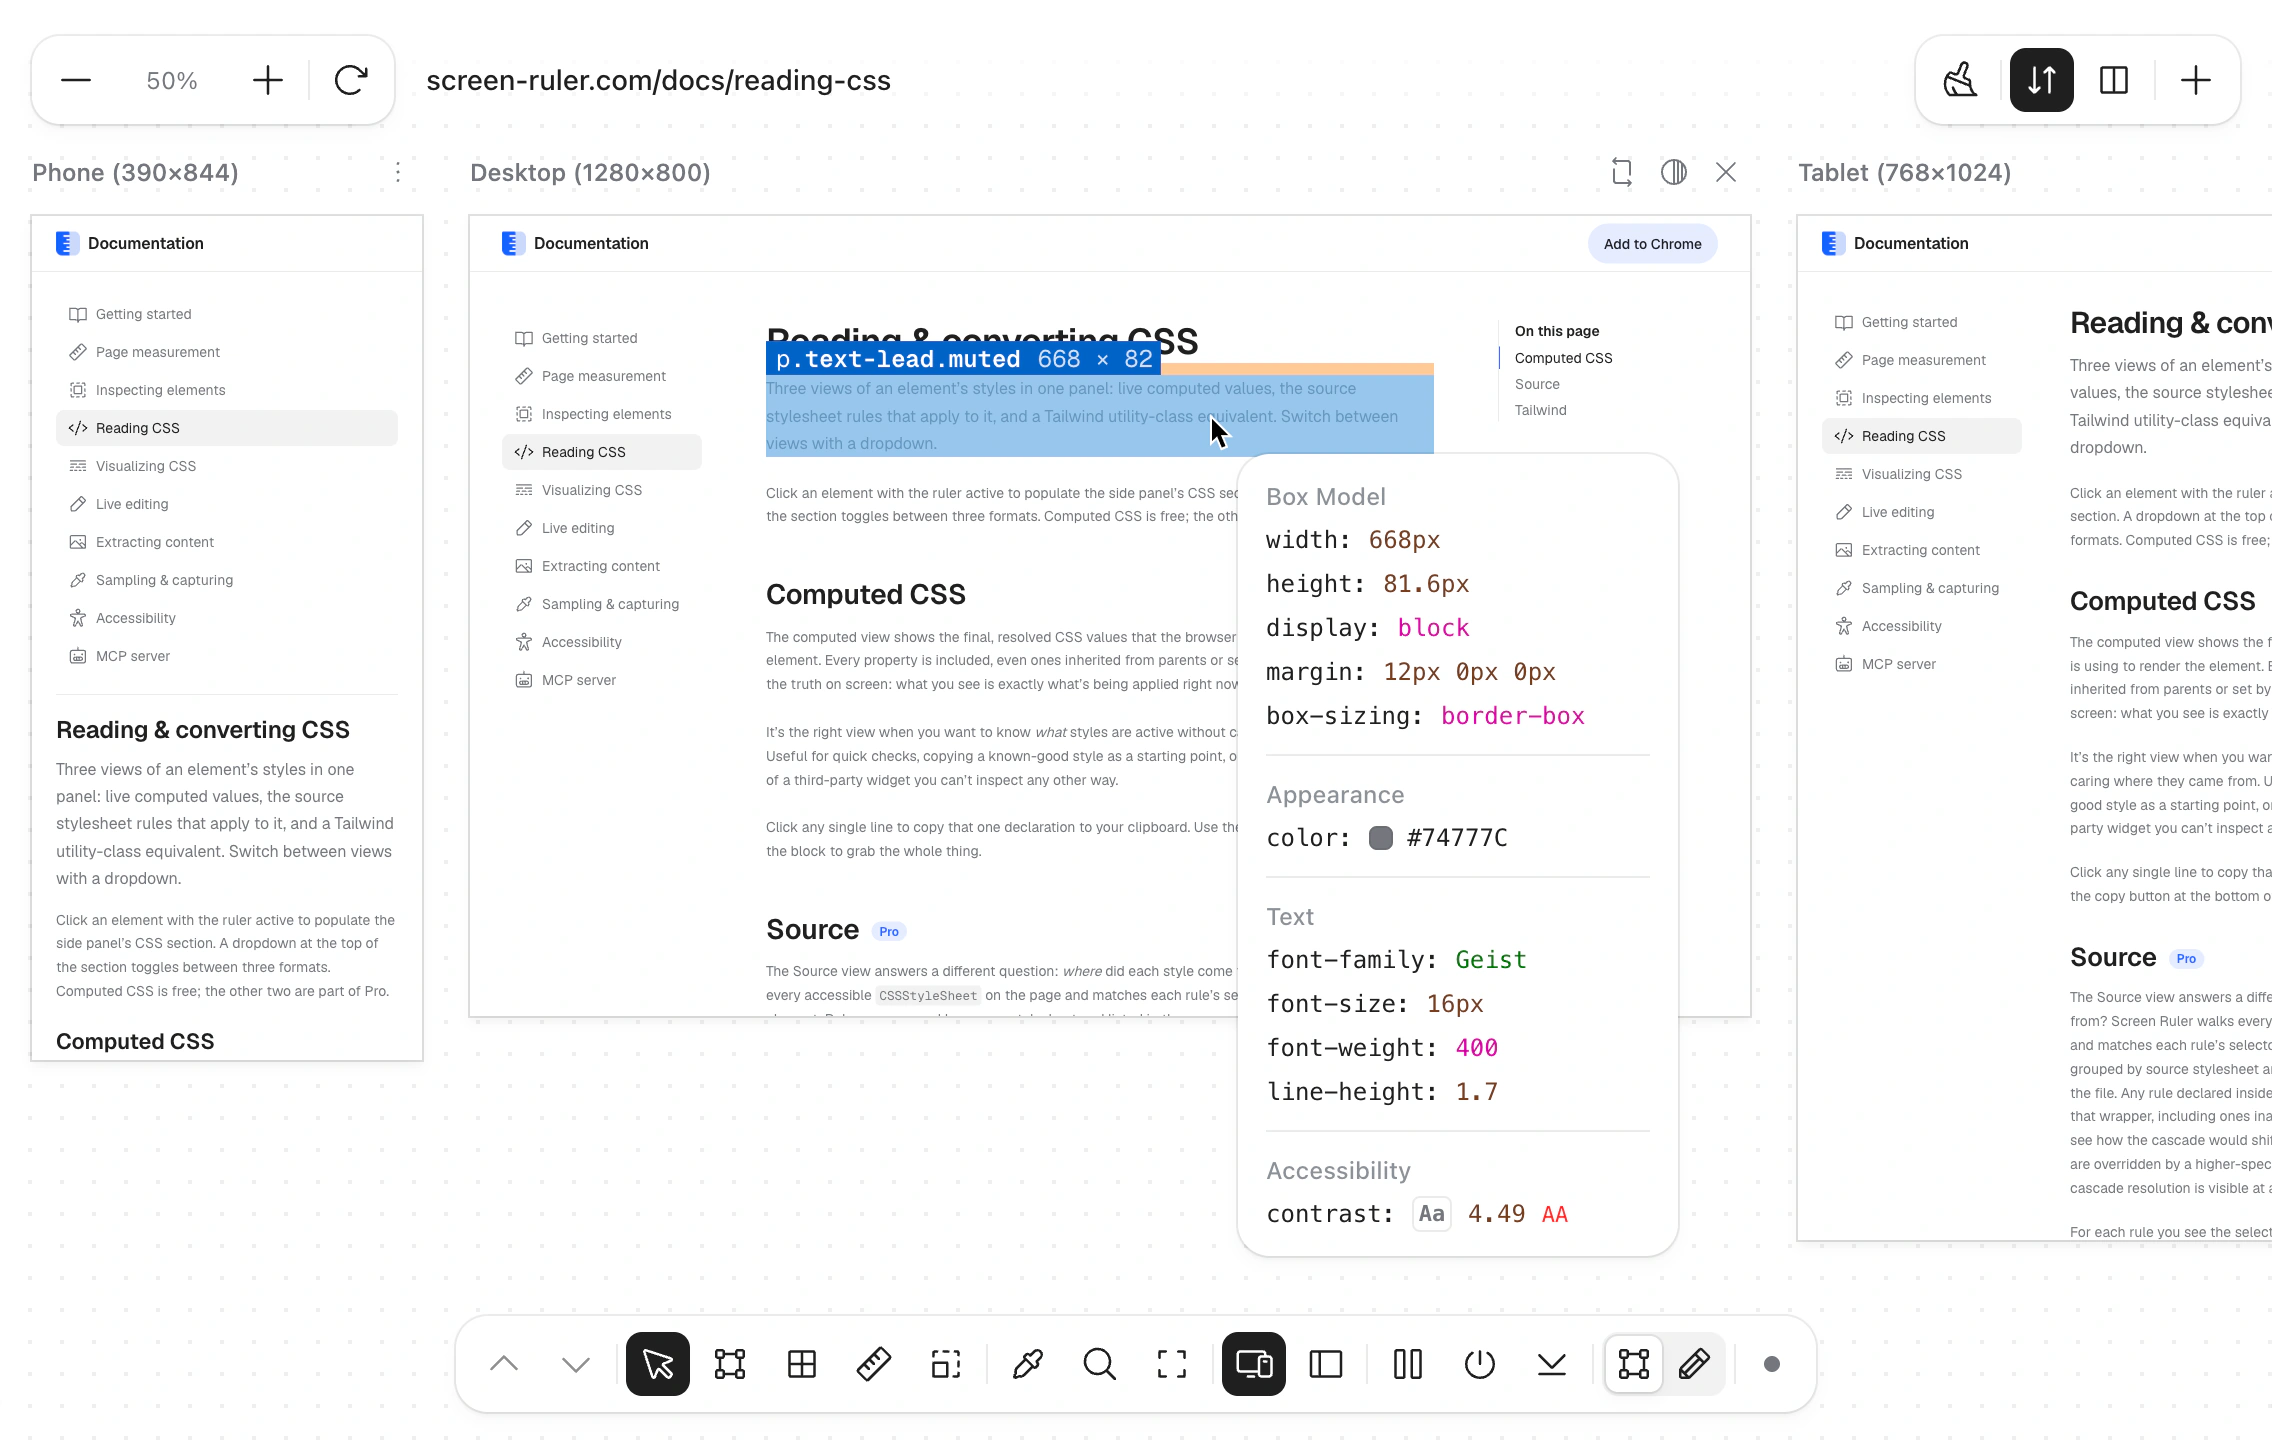Click the 50% zoom level readout
Viewport: 2272px width, 1440px height.
(172, 80)
